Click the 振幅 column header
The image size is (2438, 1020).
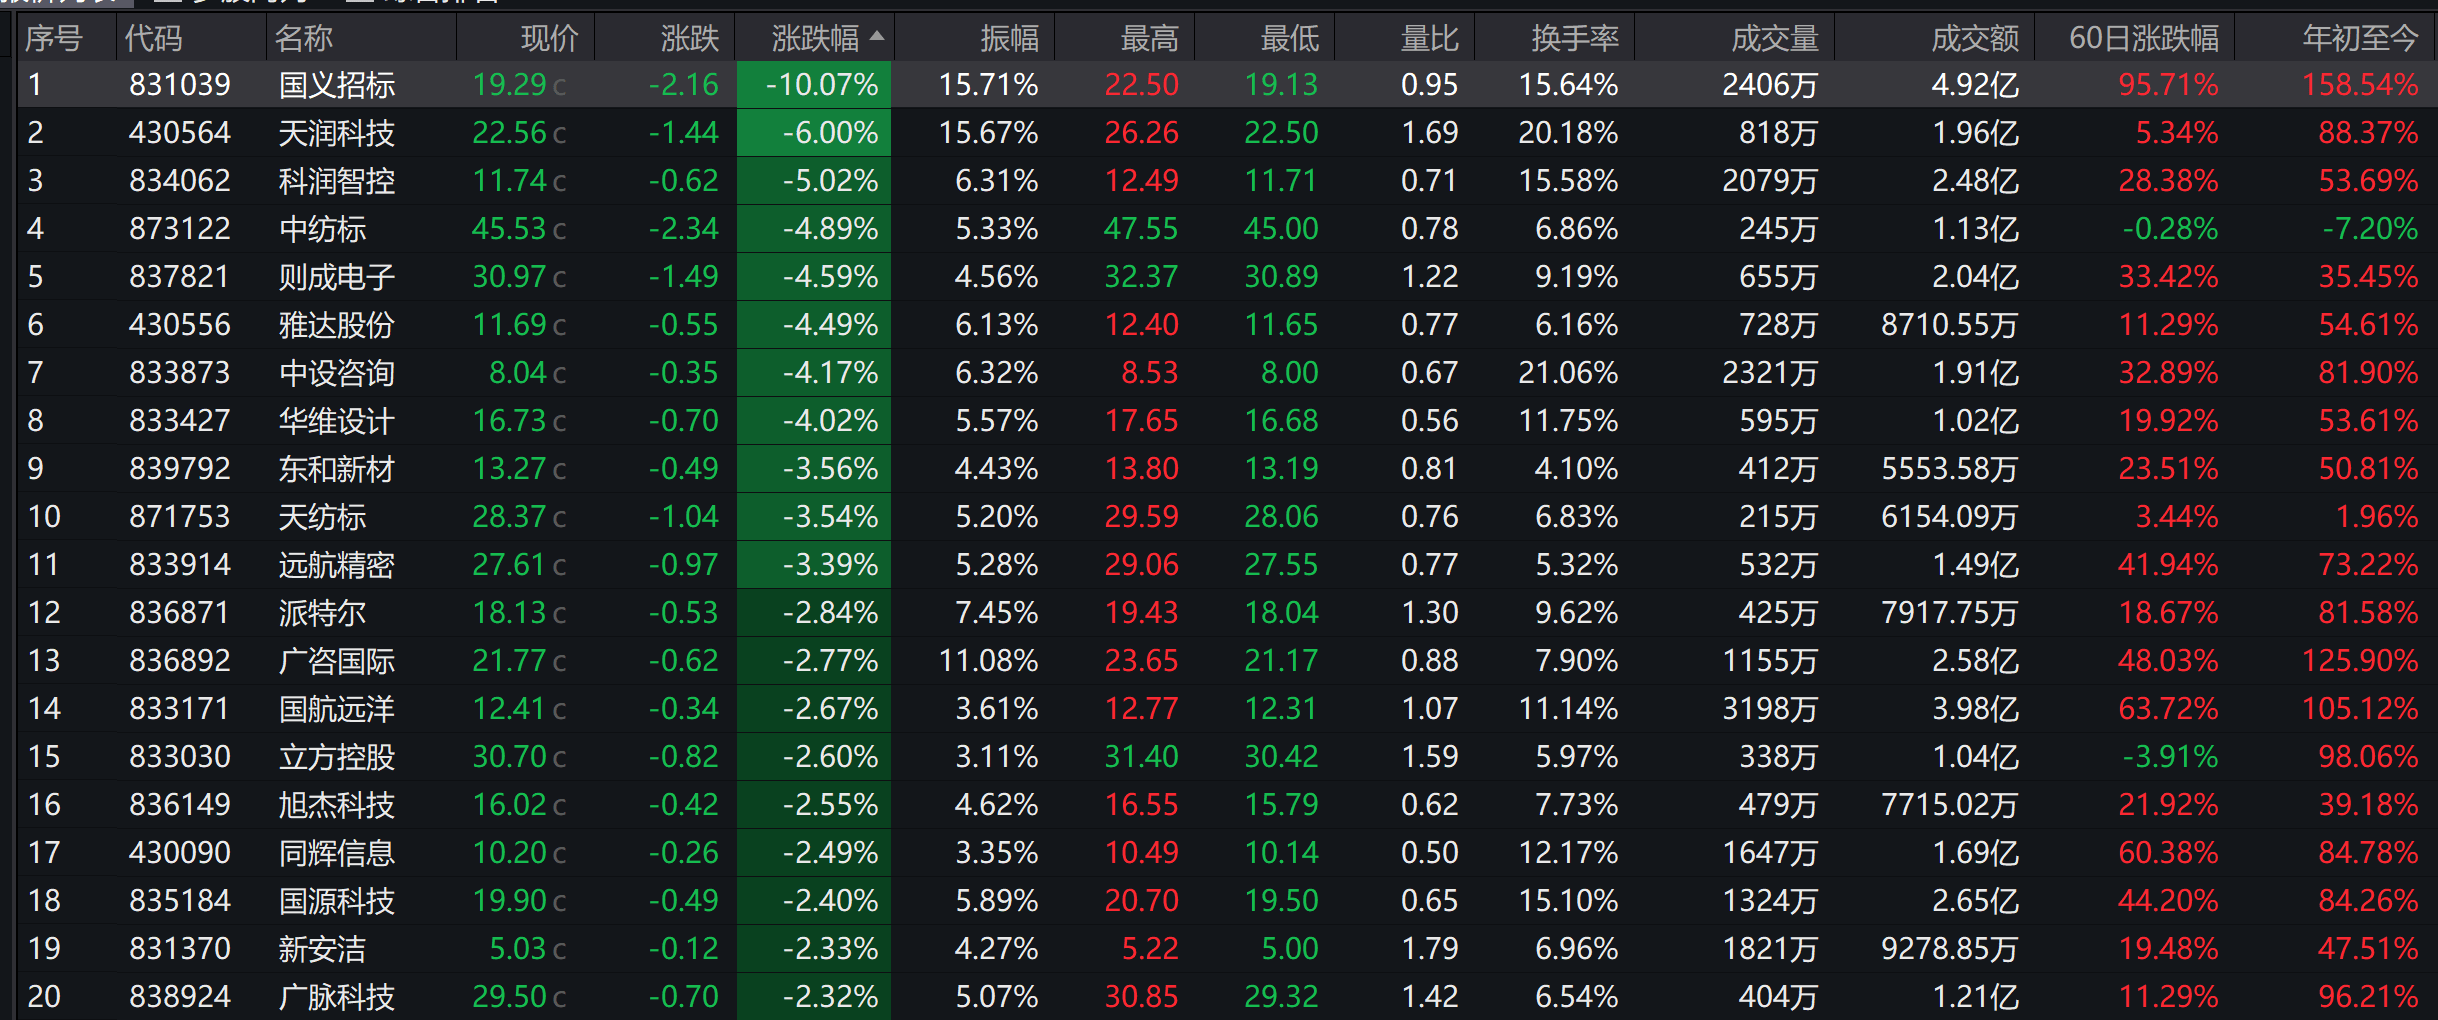[x=1008, y=38]
